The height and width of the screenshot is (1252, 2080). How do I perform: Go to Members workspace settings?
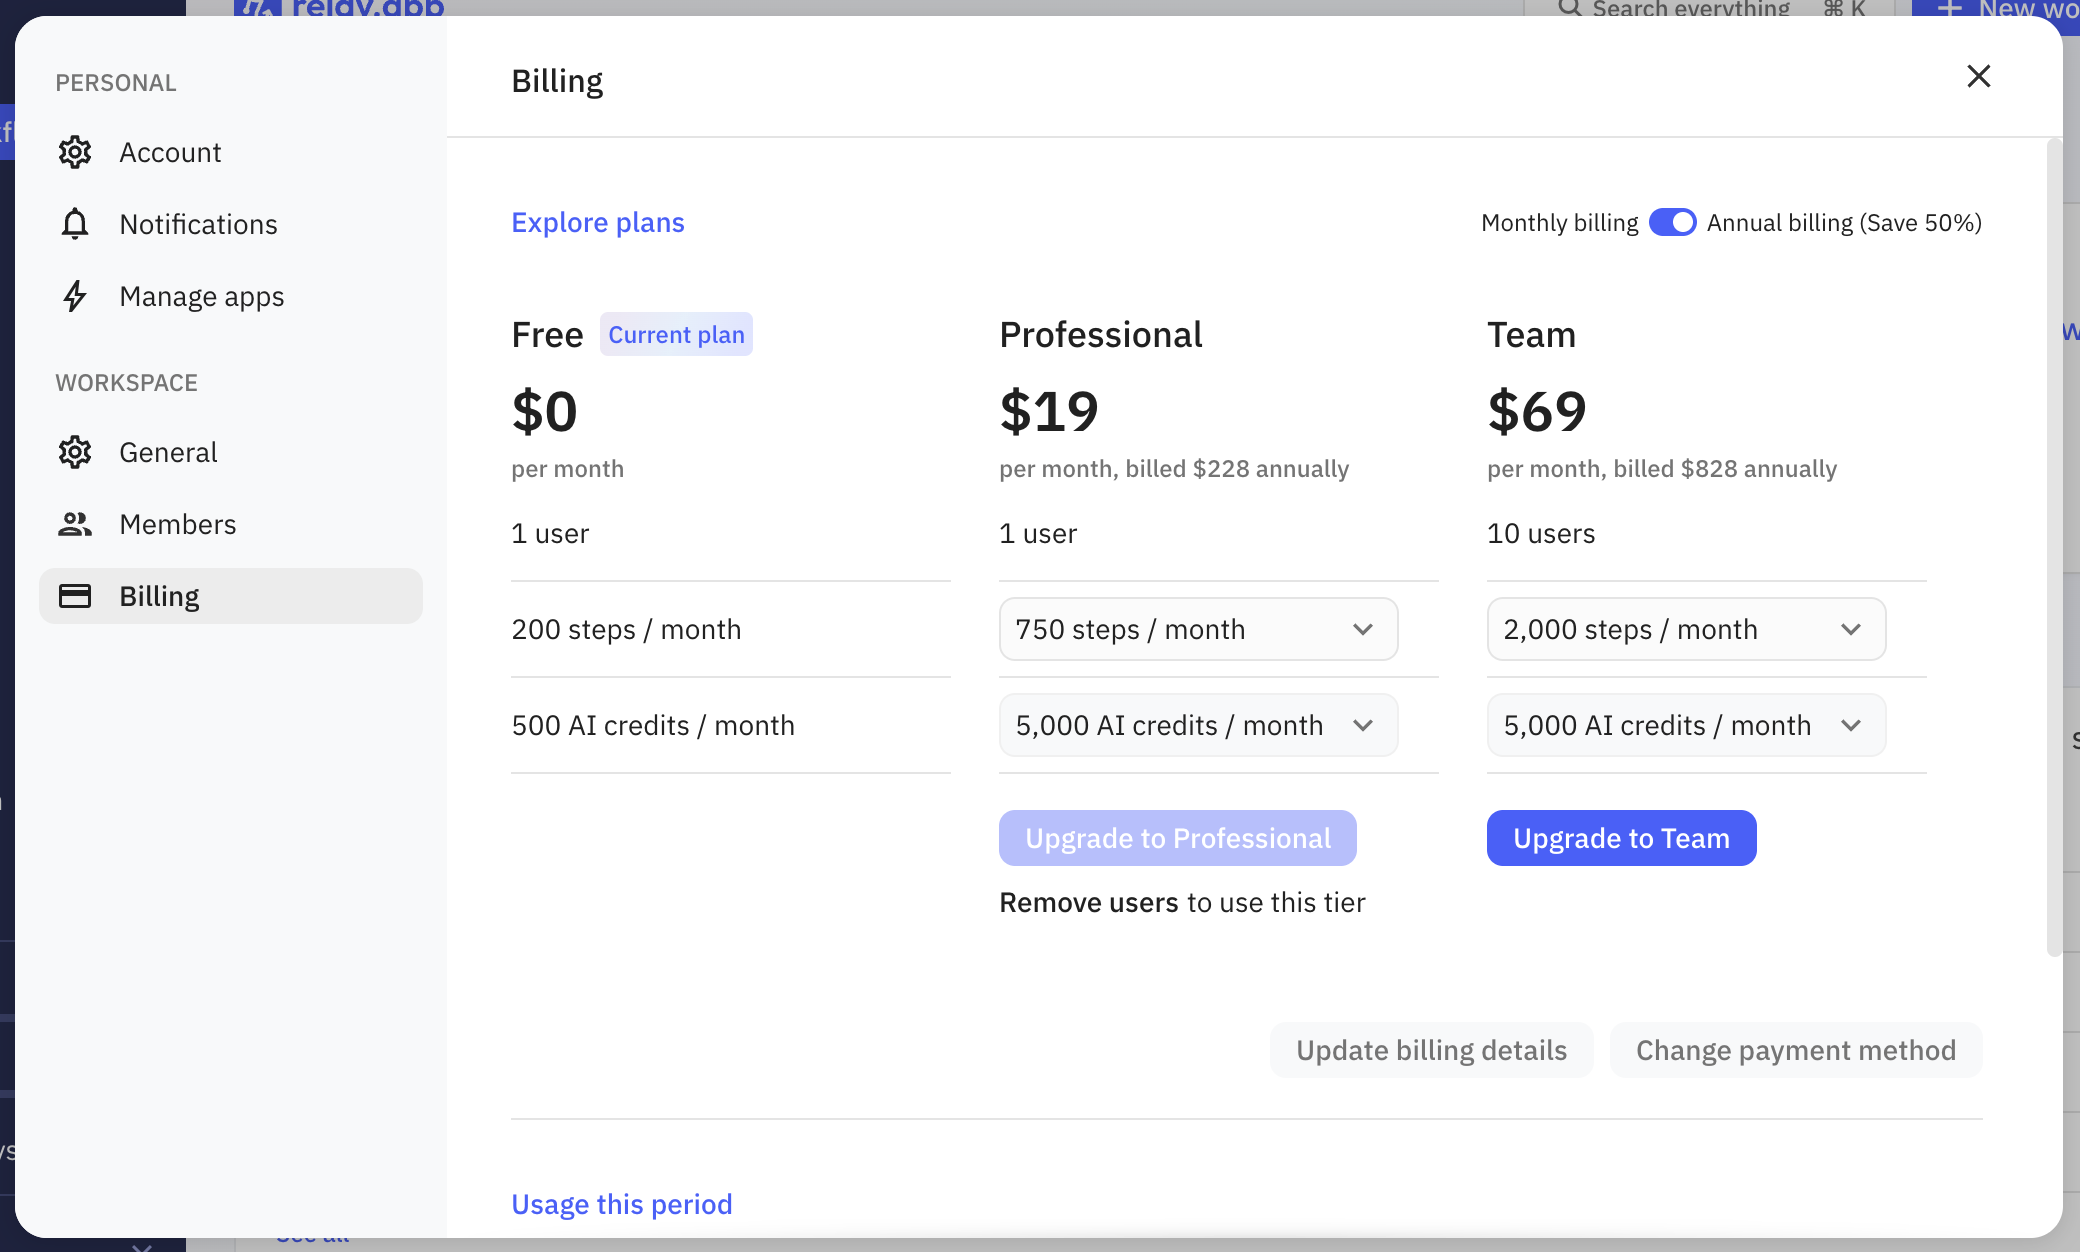[x=177, y=524]
